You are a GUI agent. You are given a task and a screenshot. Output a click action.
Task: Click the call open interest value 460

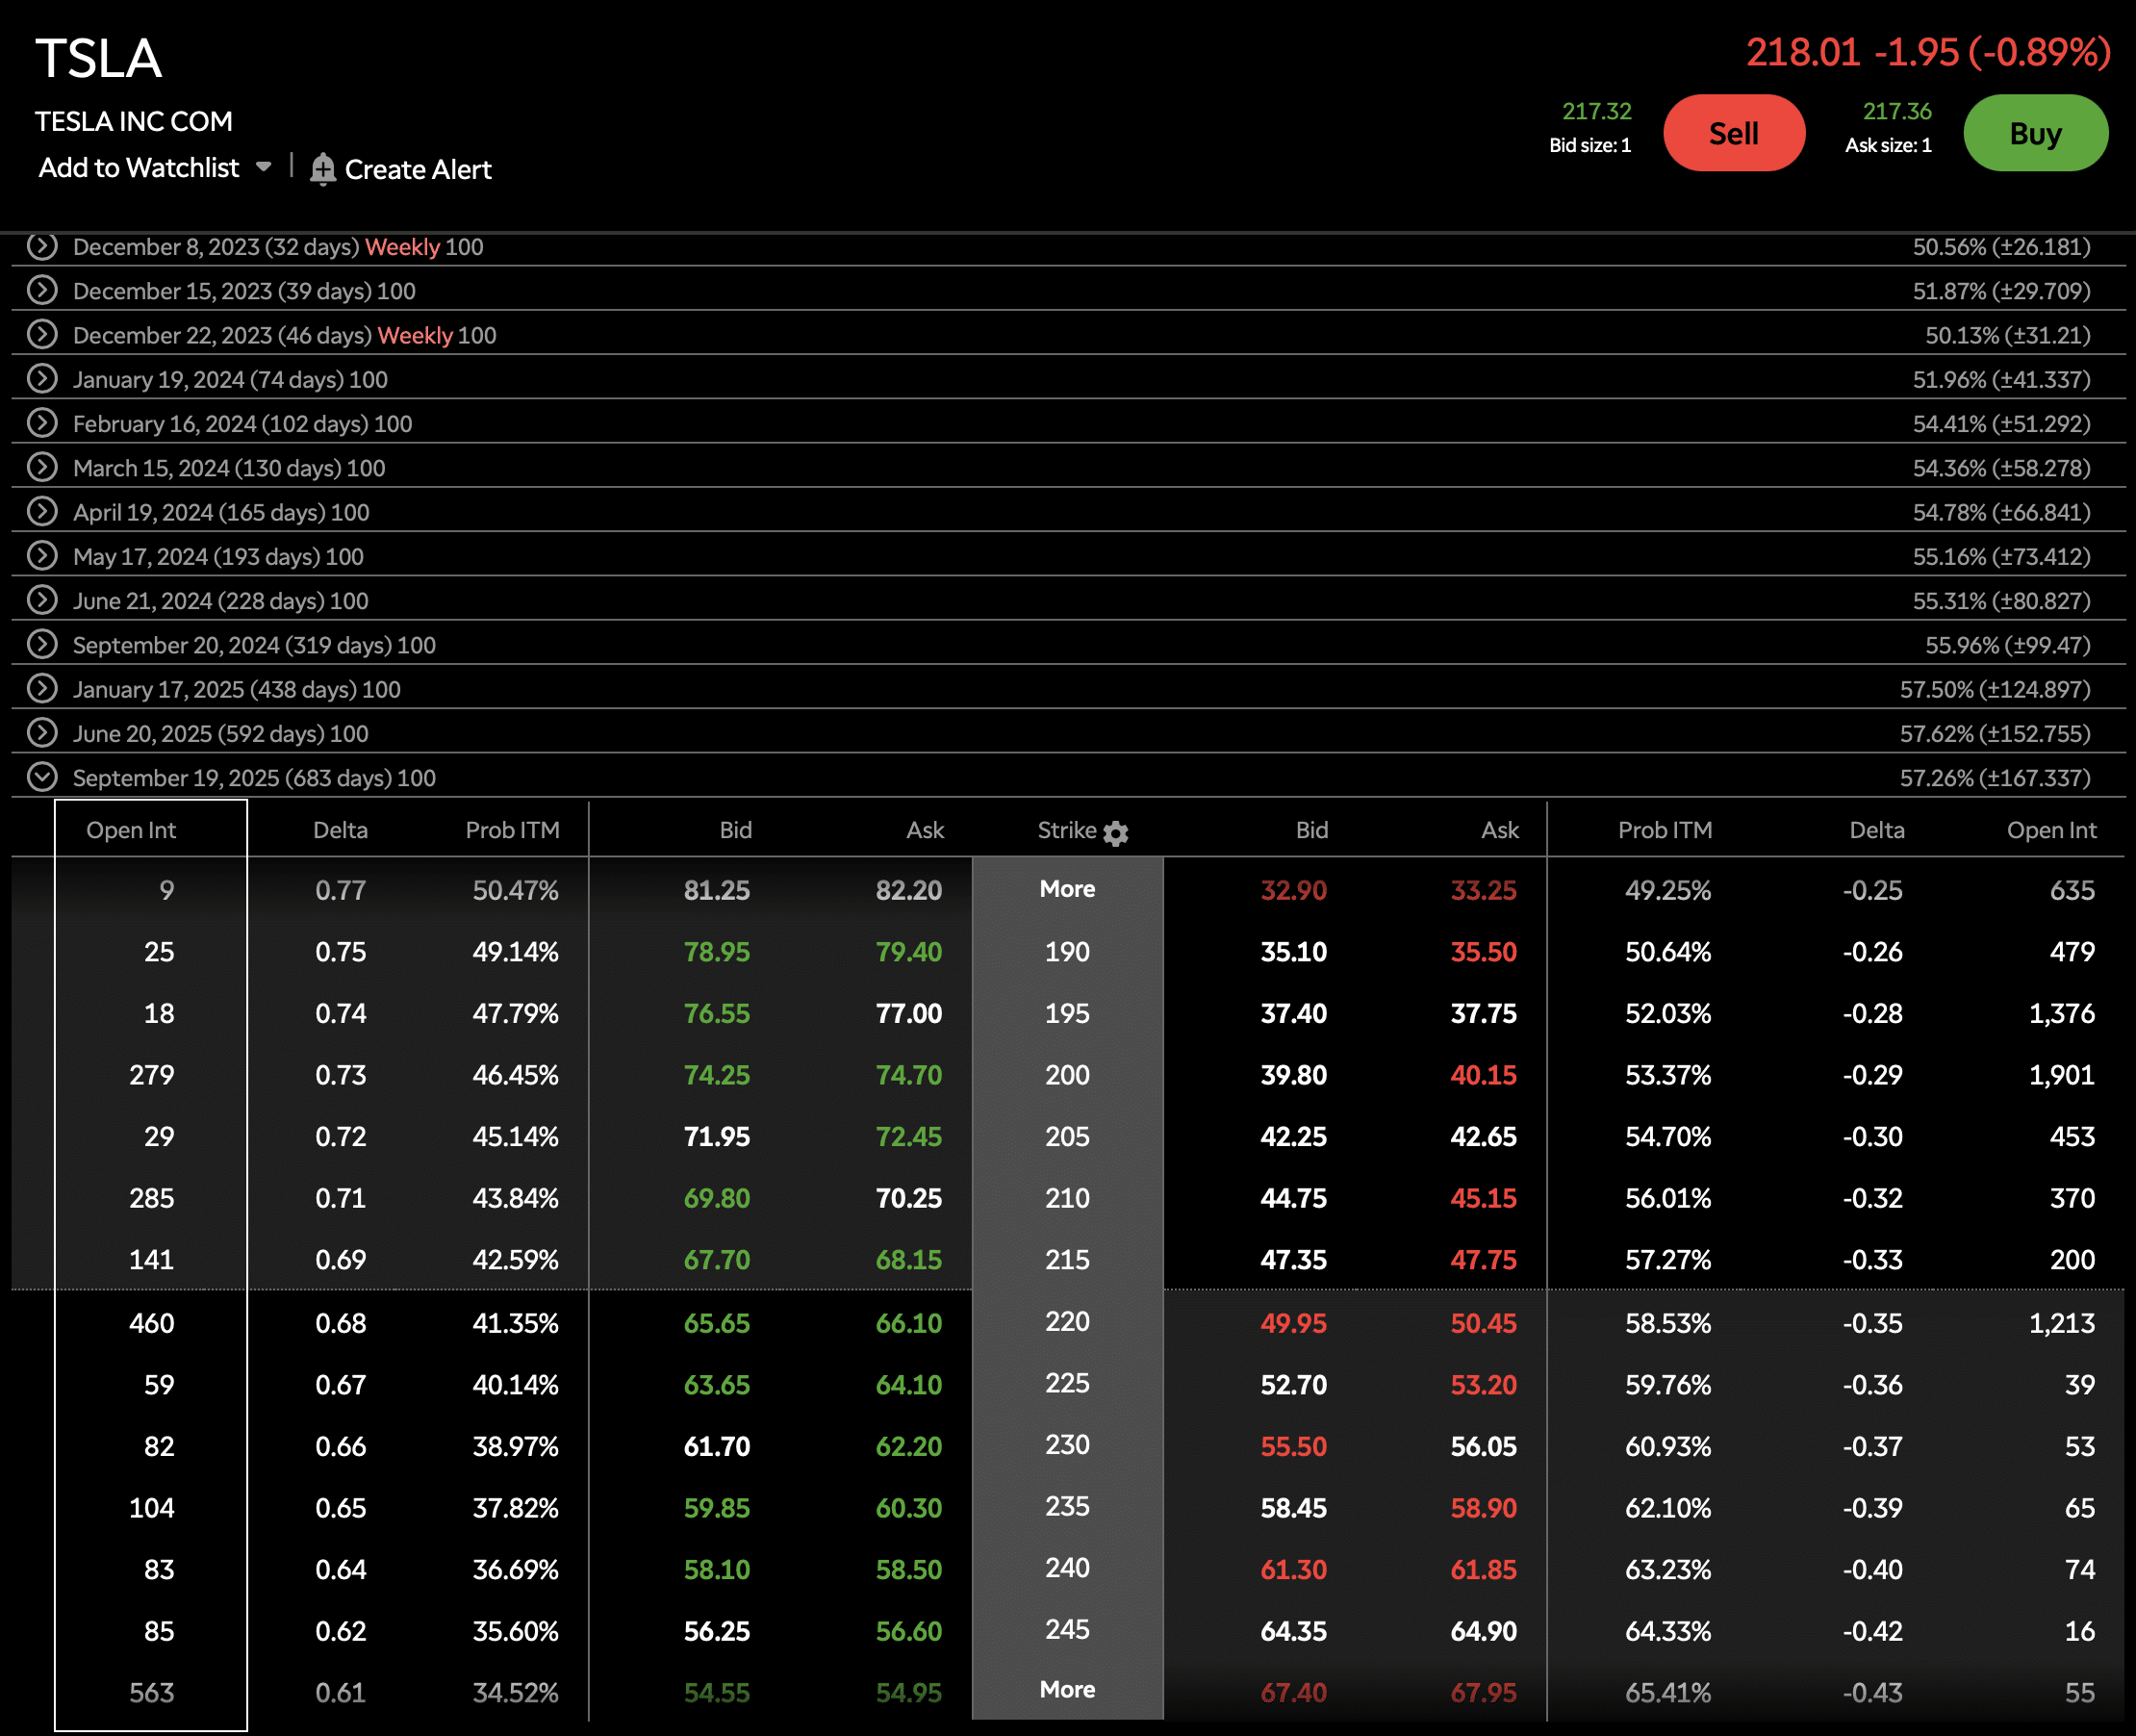[151, 1323]
